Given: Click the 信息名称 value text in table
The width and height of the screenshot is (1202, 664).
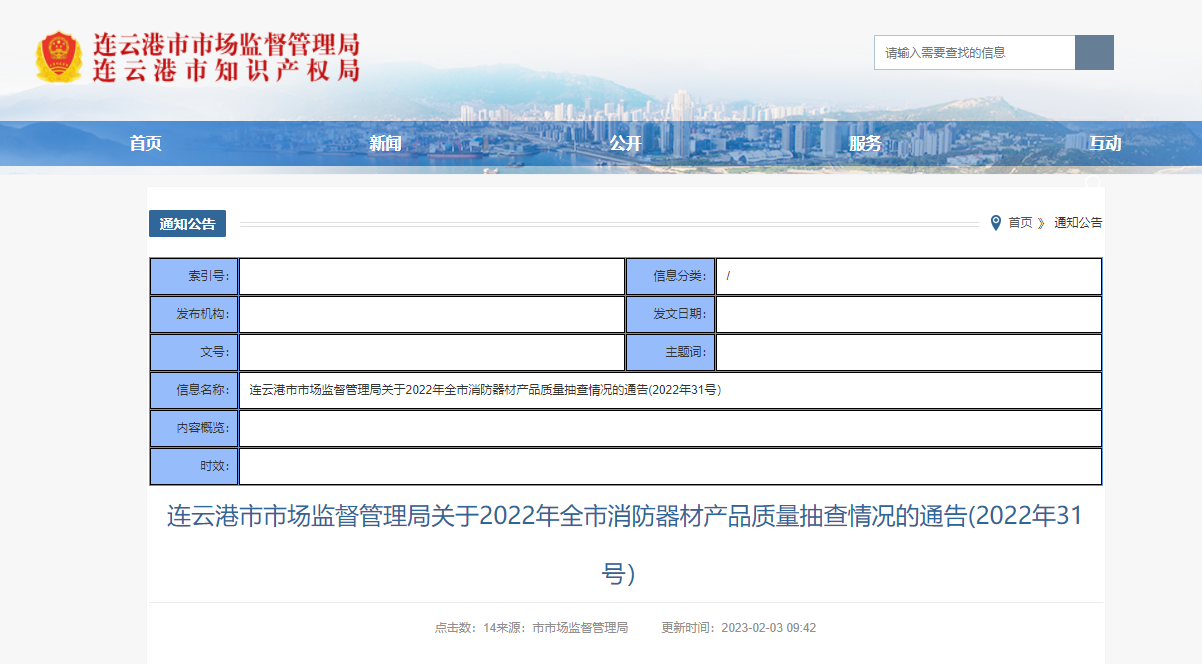Looking at the screenshot, I should [x=485, y=391].
